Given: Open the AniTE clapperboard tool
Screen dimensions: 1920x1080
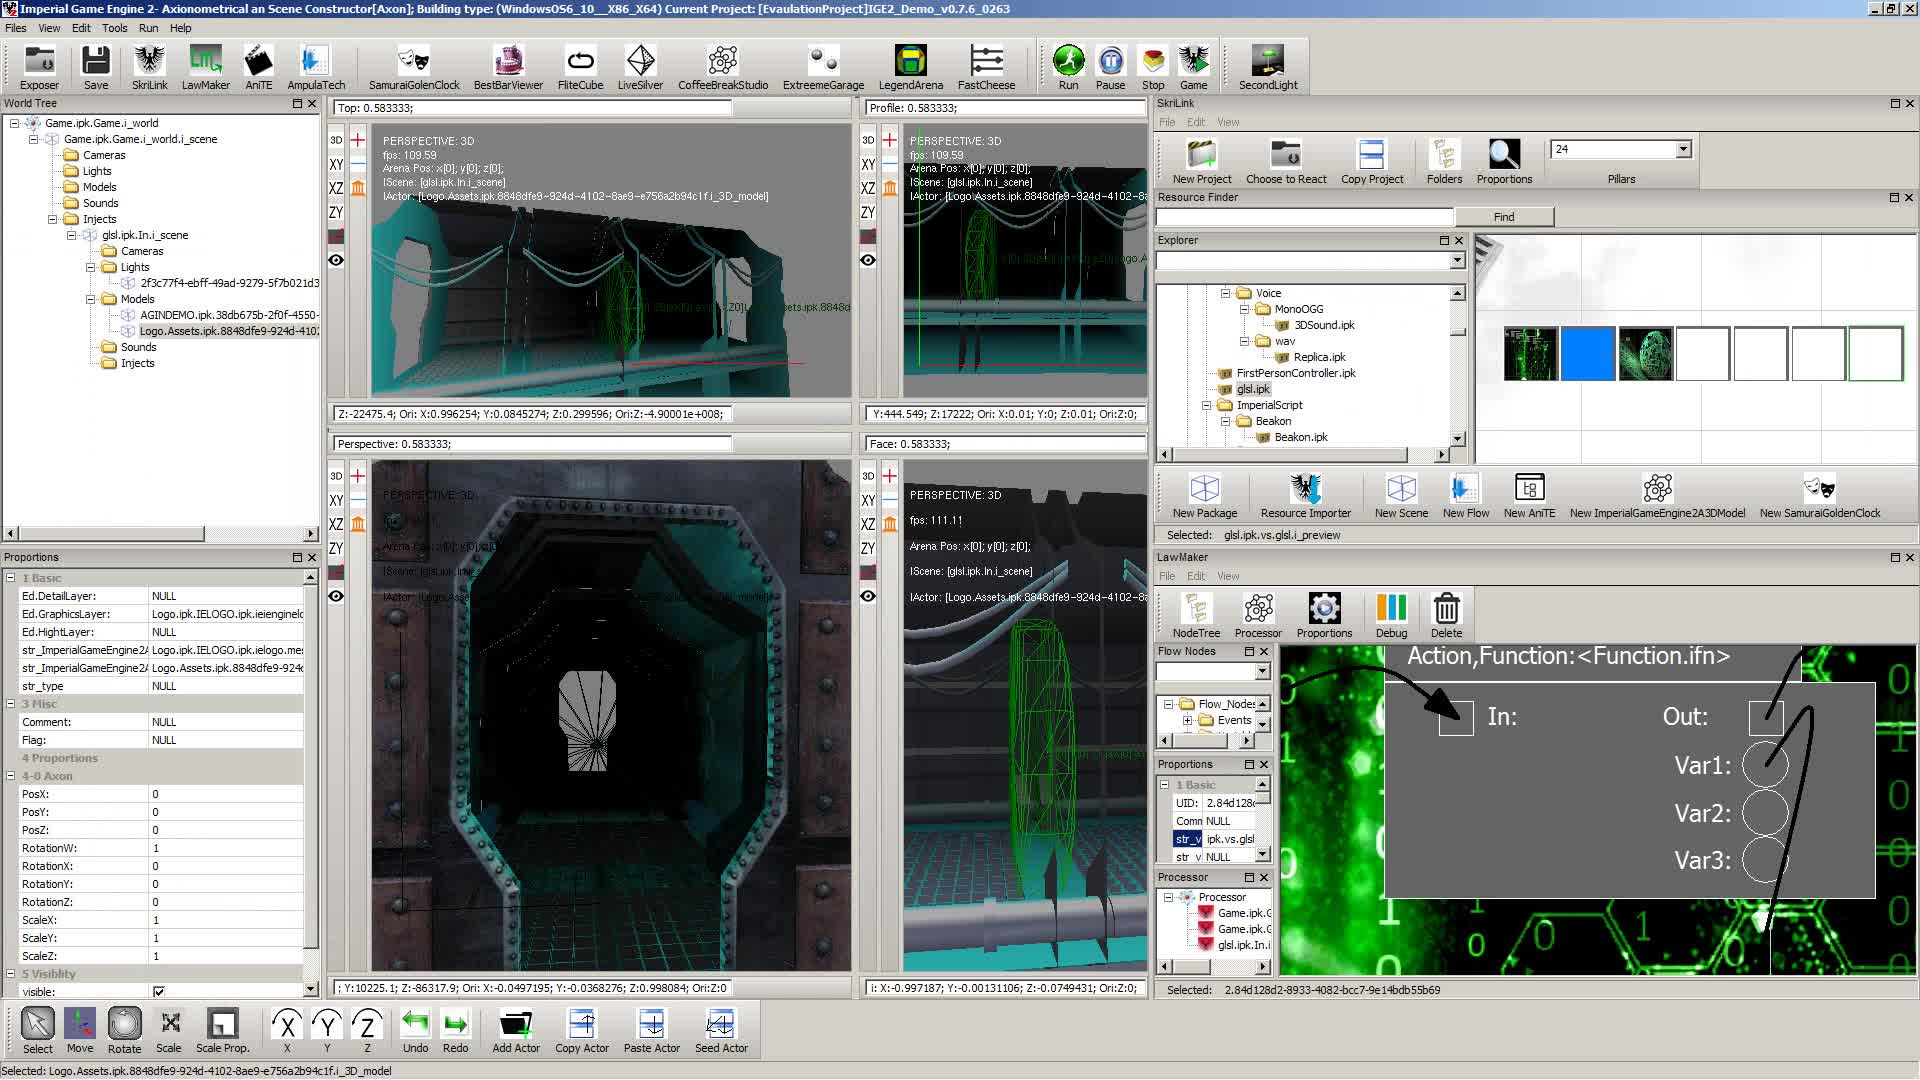Looking at the screenshot, I should [x=258, y=67].
